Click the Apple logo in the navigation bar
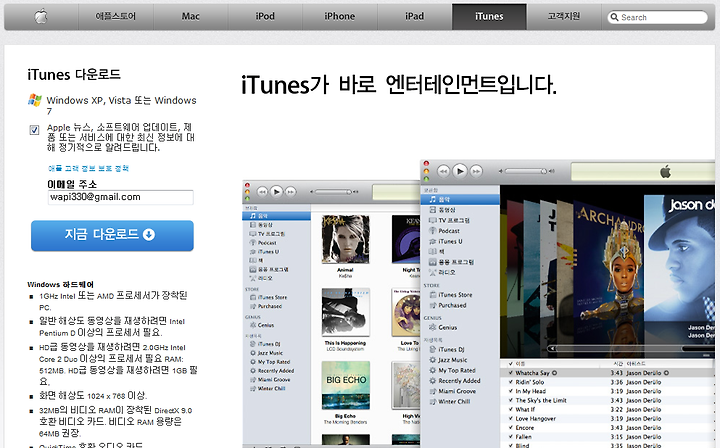Image resolution: width=720 pixels, height=448 pixels. (x=41, y=17)
